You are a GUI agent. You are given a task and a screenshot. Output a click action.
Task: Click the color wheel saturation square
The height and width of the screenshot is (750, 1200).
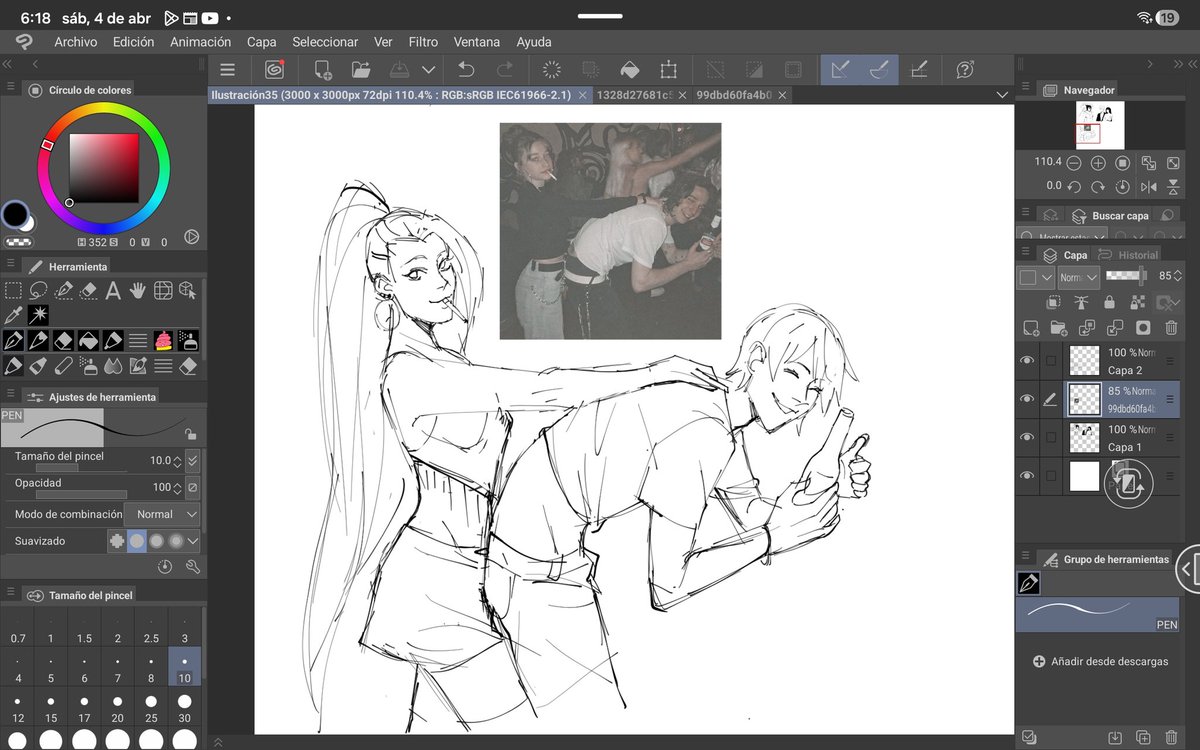(x=103, y=168)
